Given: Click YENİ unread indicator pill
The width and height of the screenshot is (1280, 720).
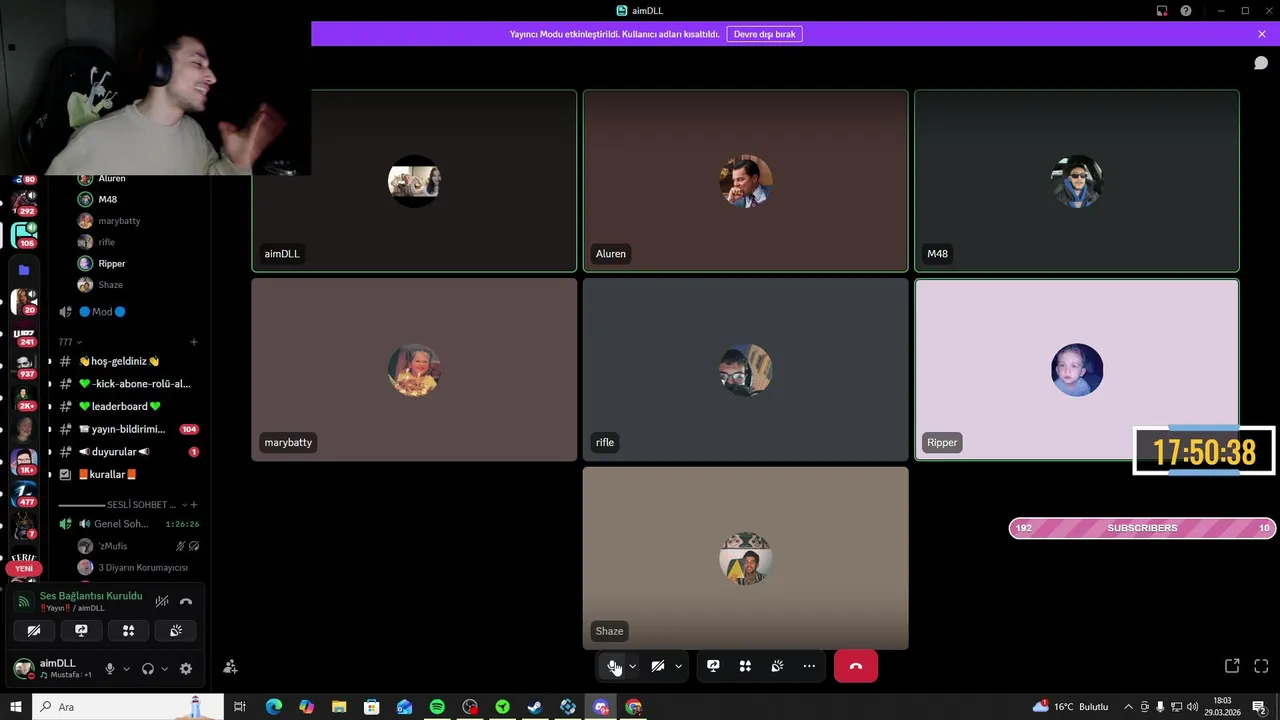Looking at the screenshot, I should pyautogui.click(x=24, y=568).
